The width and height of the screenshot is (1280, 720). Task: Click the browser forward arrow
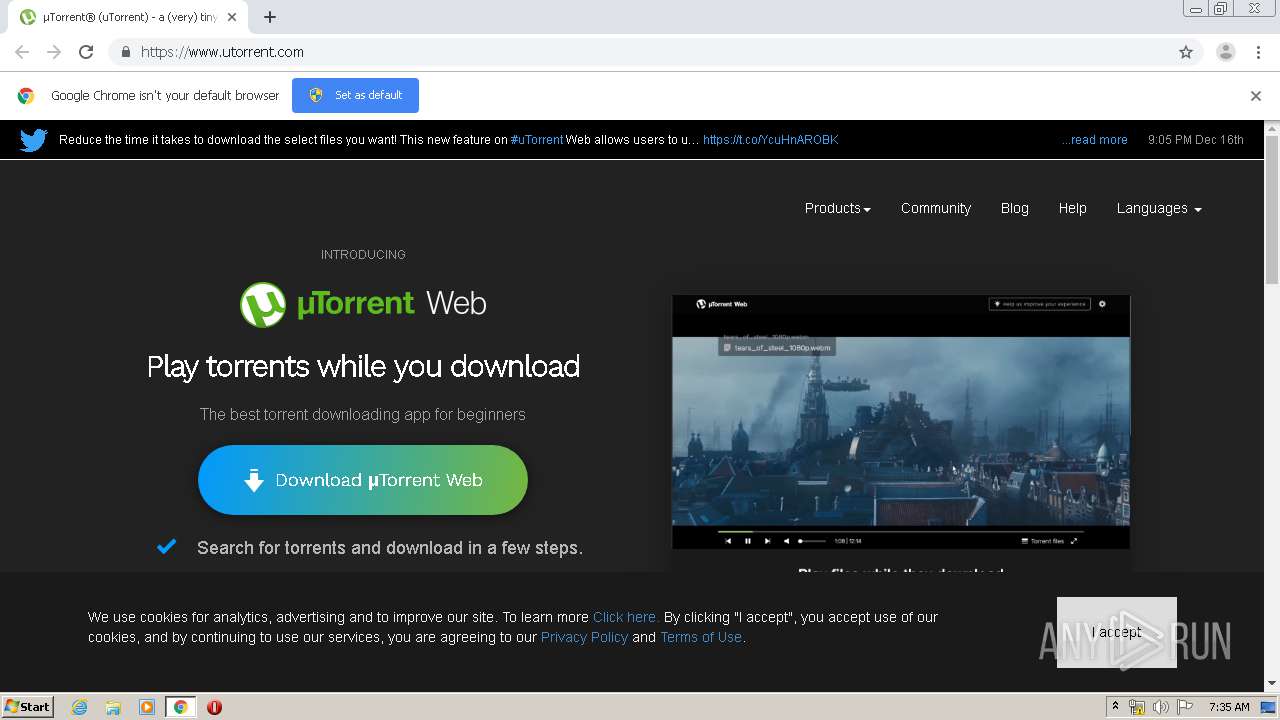[54, 52]
